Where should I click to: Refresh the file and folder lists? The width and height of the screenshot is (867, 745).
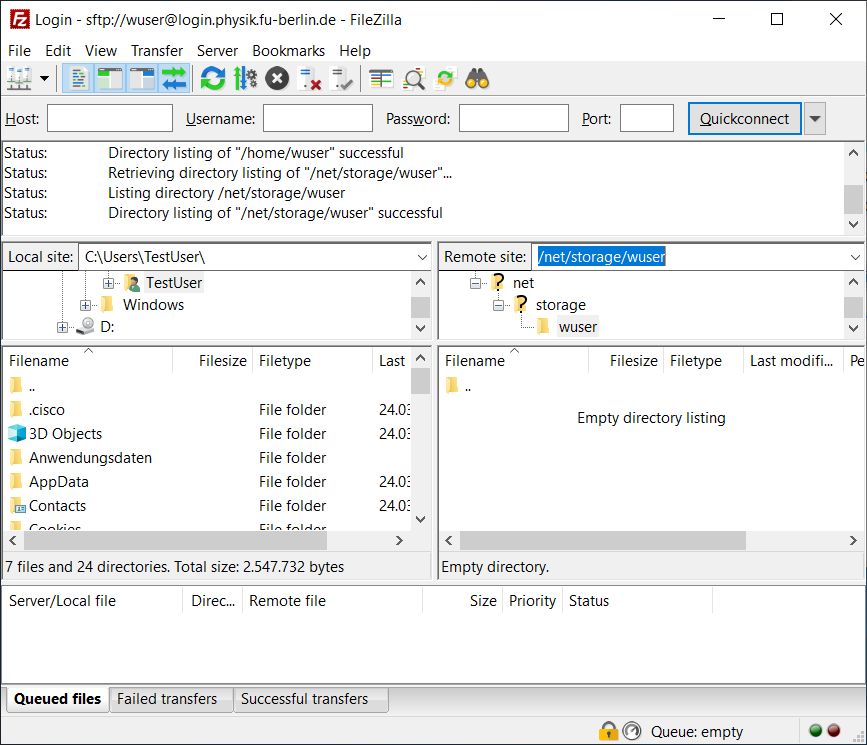(212, 79)
